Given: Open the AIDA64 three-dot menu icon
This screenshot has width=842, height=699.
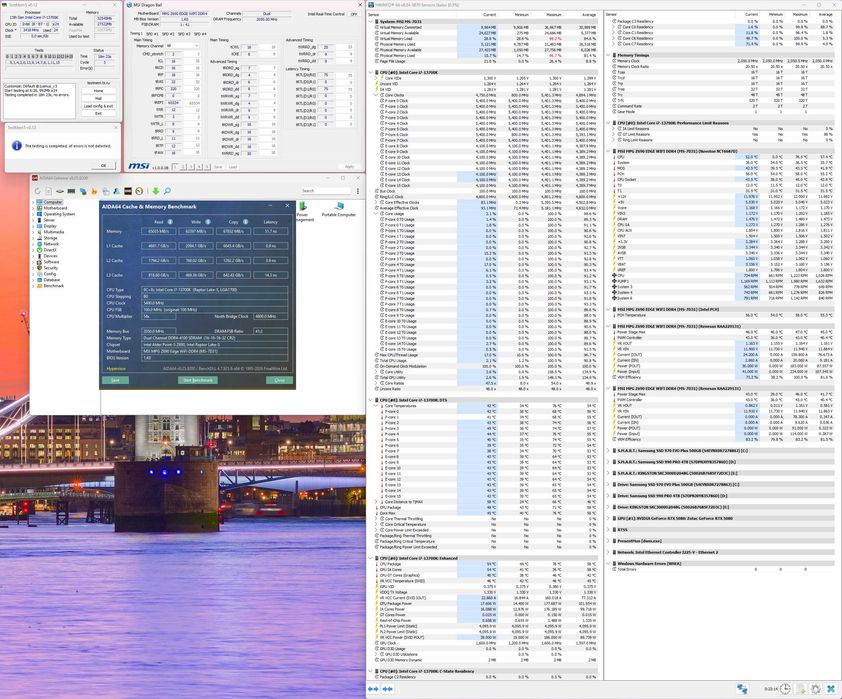Looking at the screenshot, I should point(358,191).
